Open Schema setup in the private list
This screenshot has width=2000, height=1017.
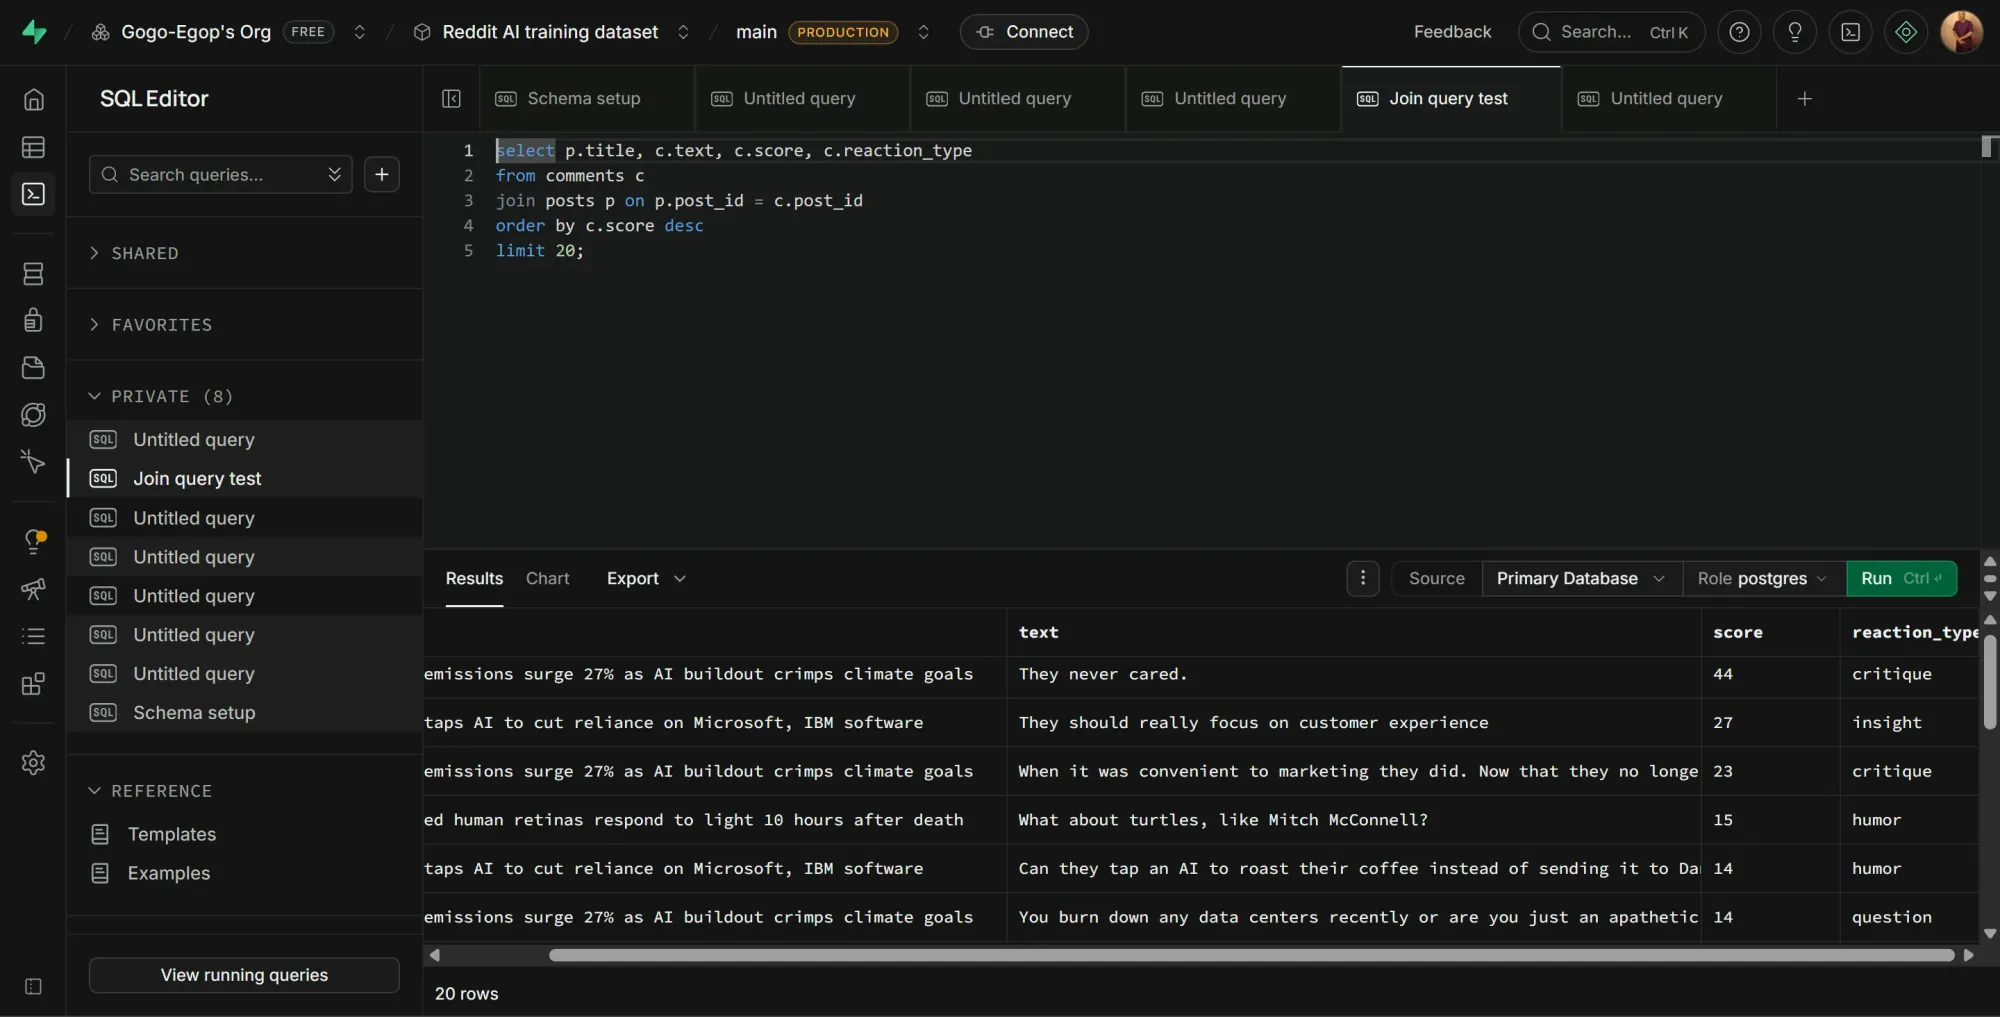click(245, 712)
